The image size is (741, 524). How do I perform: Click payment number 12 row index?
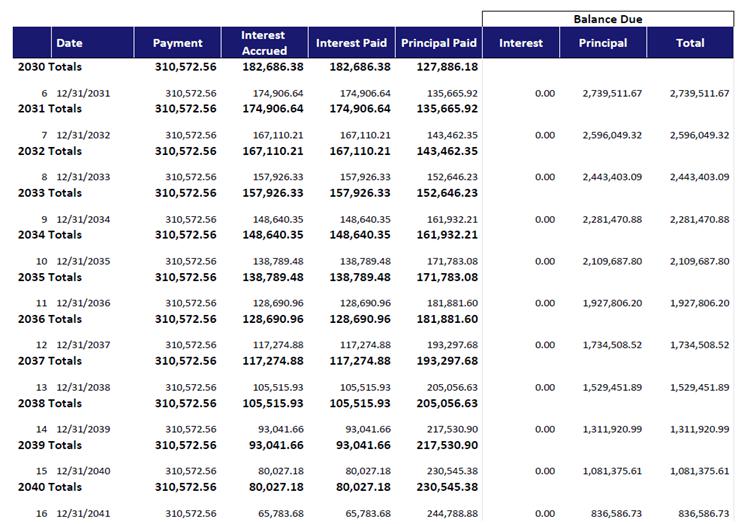(41, 345)
